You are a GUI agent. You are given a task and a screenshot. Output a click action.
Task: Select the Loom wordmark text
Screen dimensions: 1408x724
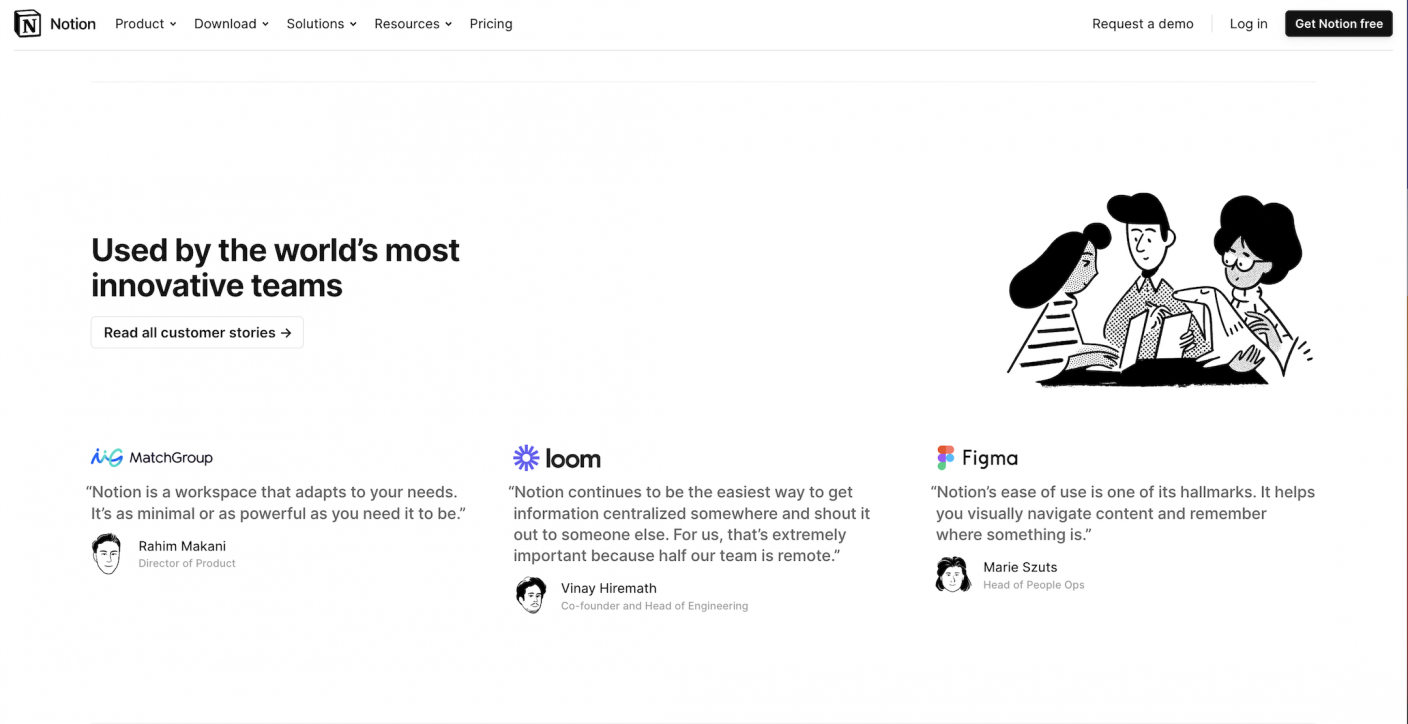click(572, 457)
